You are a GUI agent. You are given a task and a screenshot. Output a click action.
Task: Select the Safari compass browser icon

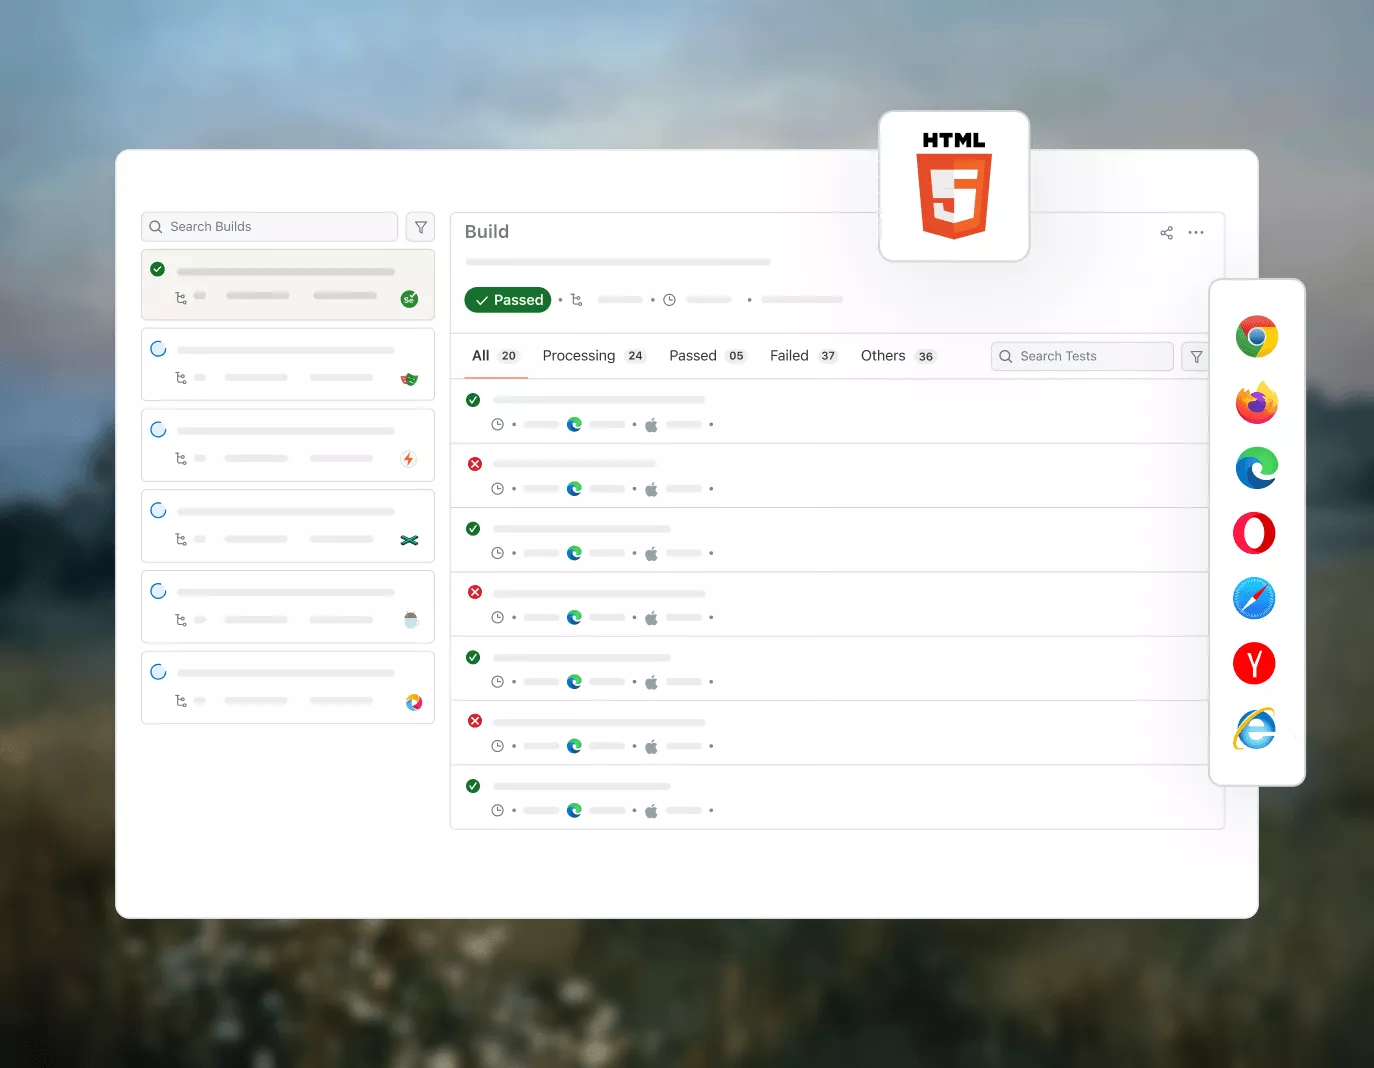pos(1254,598)
